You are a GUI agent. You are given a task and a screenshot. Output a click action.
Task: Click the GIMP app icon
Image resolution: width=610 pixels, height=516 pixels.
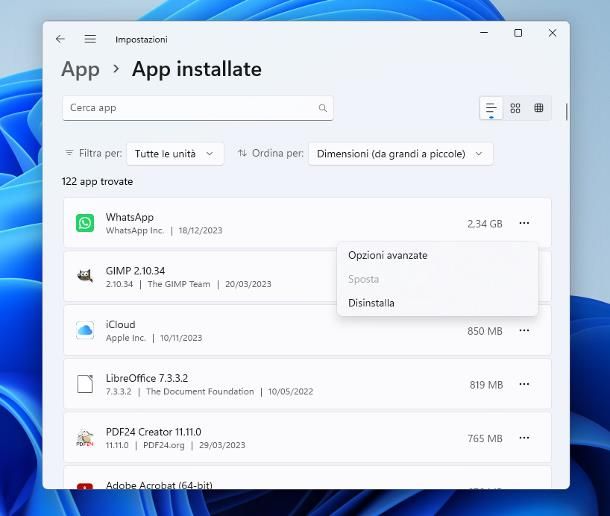coord(85,276)
